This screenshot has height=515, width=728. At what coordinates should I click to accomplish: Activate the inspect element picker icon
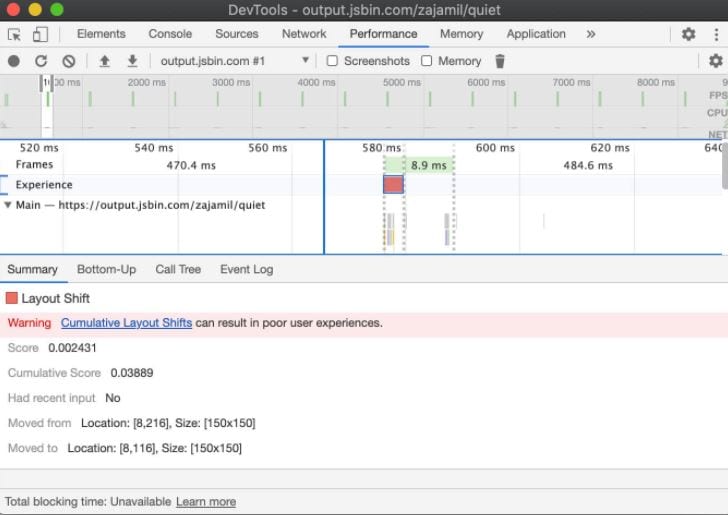[14, 34]
